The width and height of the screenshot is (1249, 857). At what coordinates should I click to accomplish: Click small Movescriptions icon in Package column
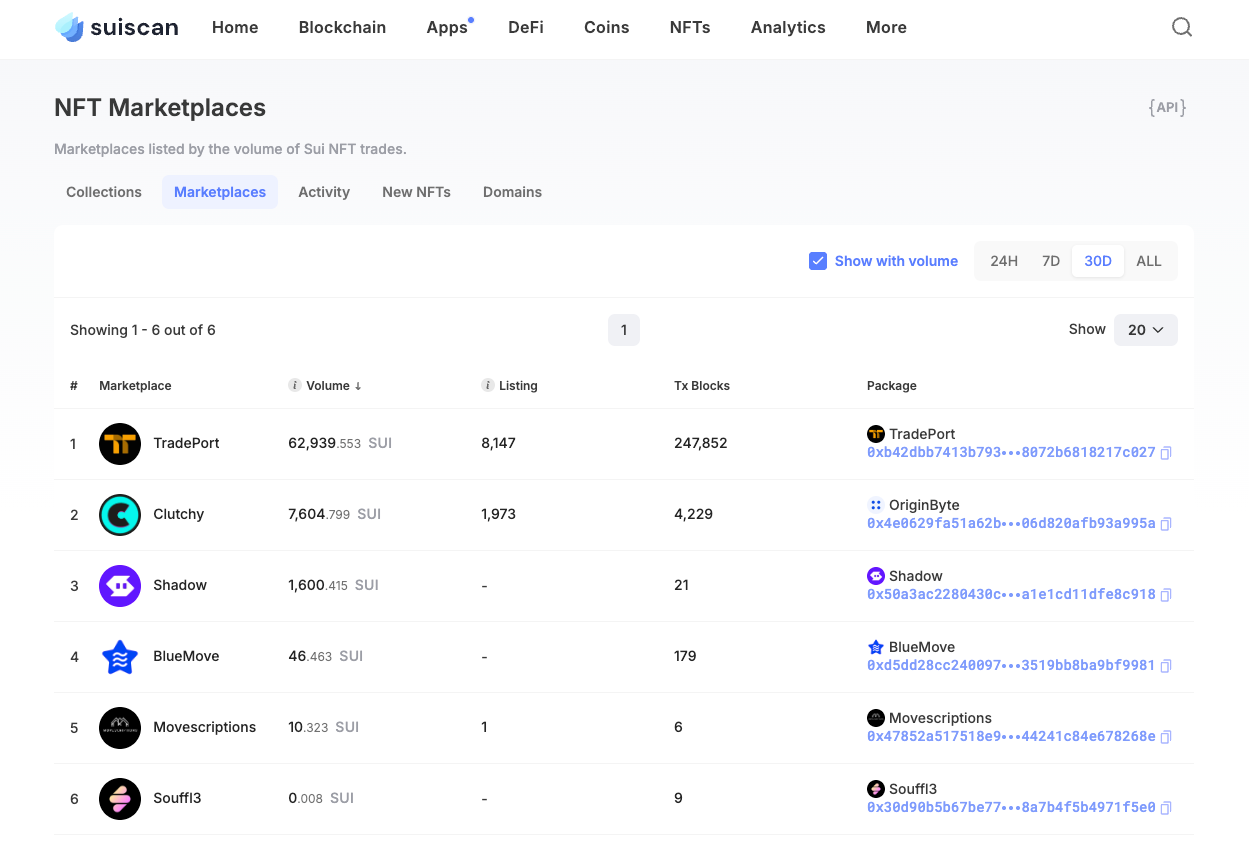876,718
